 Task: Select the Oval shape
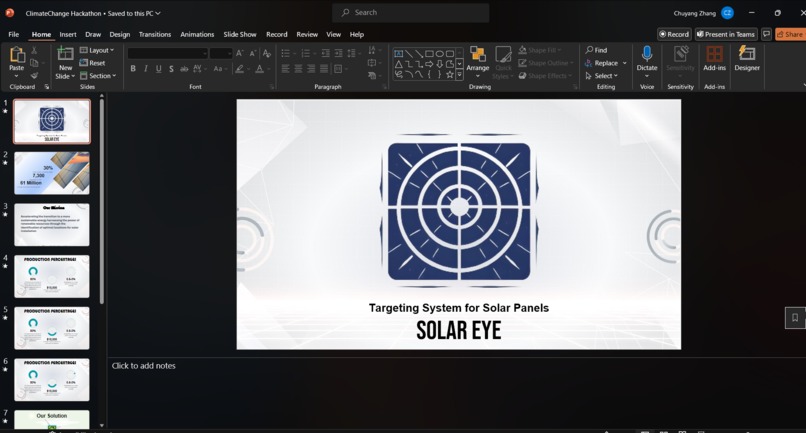(x=439, y=53)
